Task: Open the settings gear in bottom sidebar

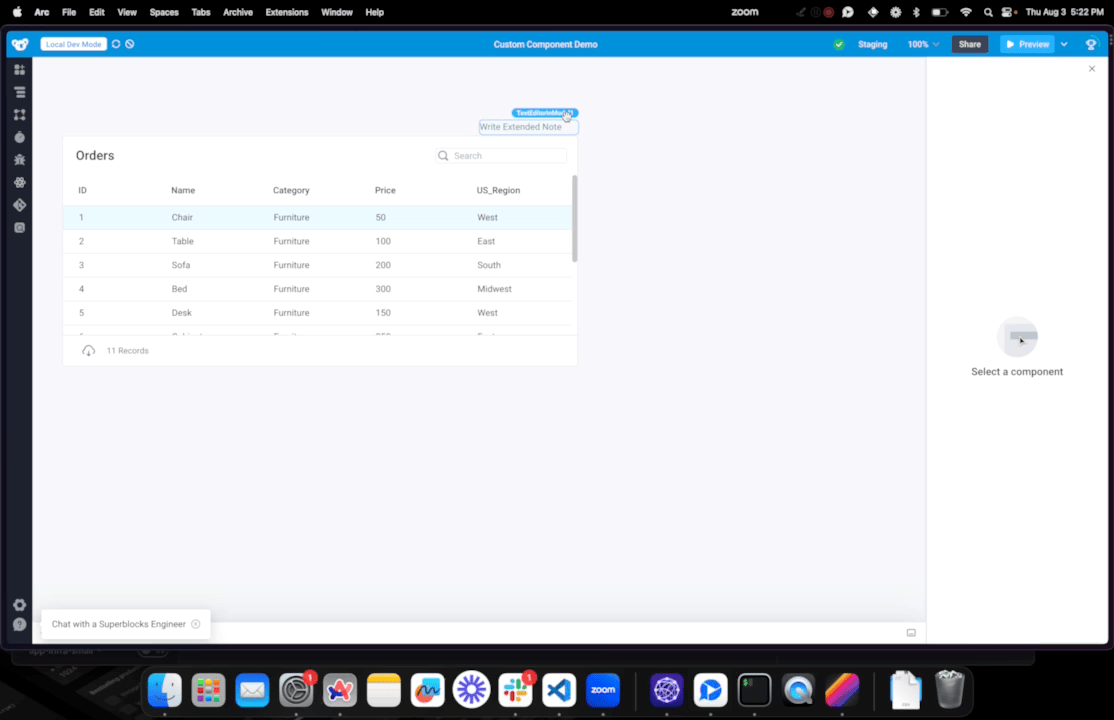Action: pyautogui.click(x=19, y=605)
